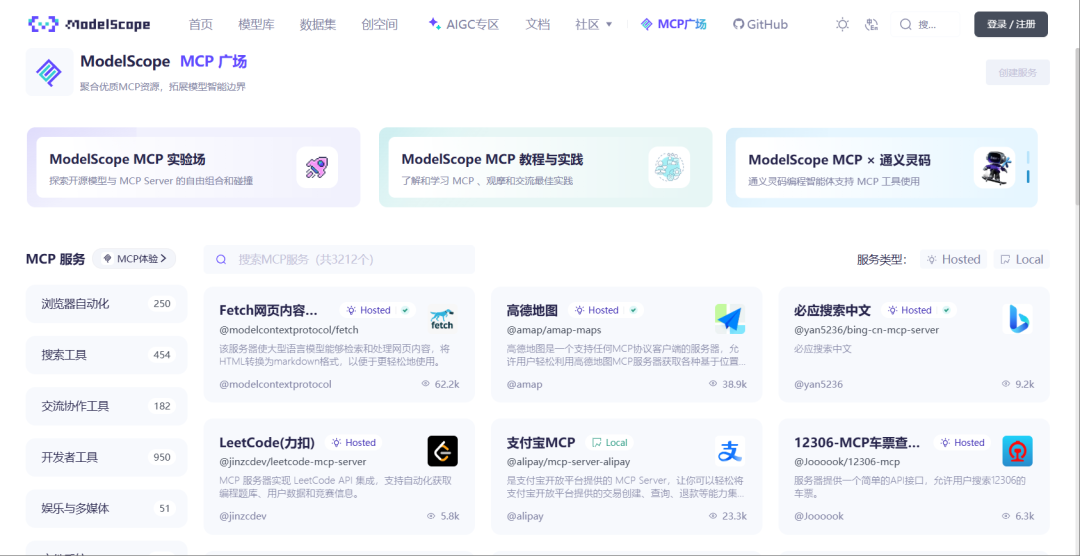Click the eye views icon showing 62.2k
This screenshot has height=556, width=1080.
(x=425, y=384)
